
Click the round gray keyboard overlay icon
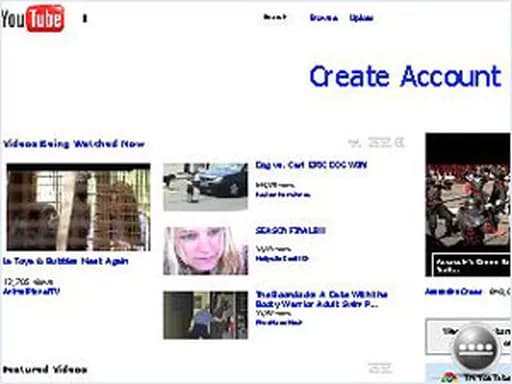pos(476,348)
